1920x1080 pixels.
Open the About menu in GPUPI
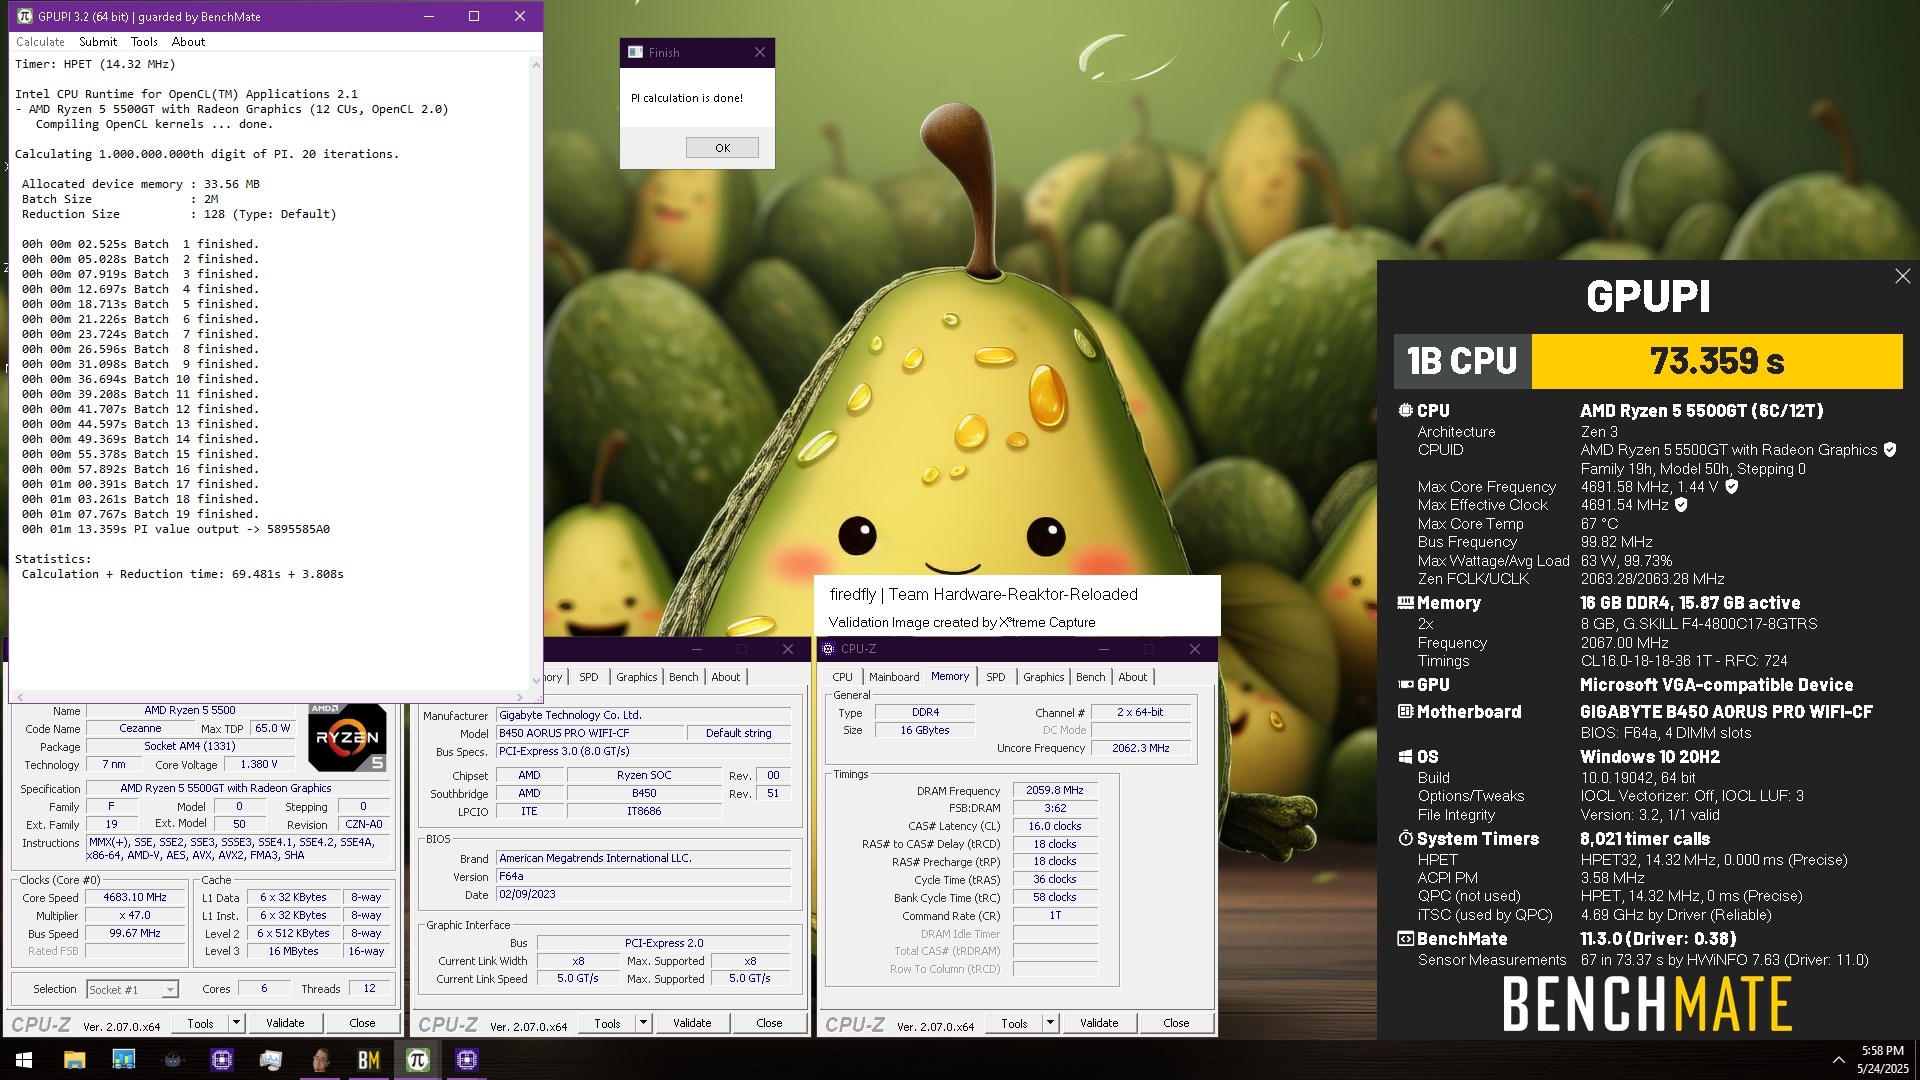[188, 42]
